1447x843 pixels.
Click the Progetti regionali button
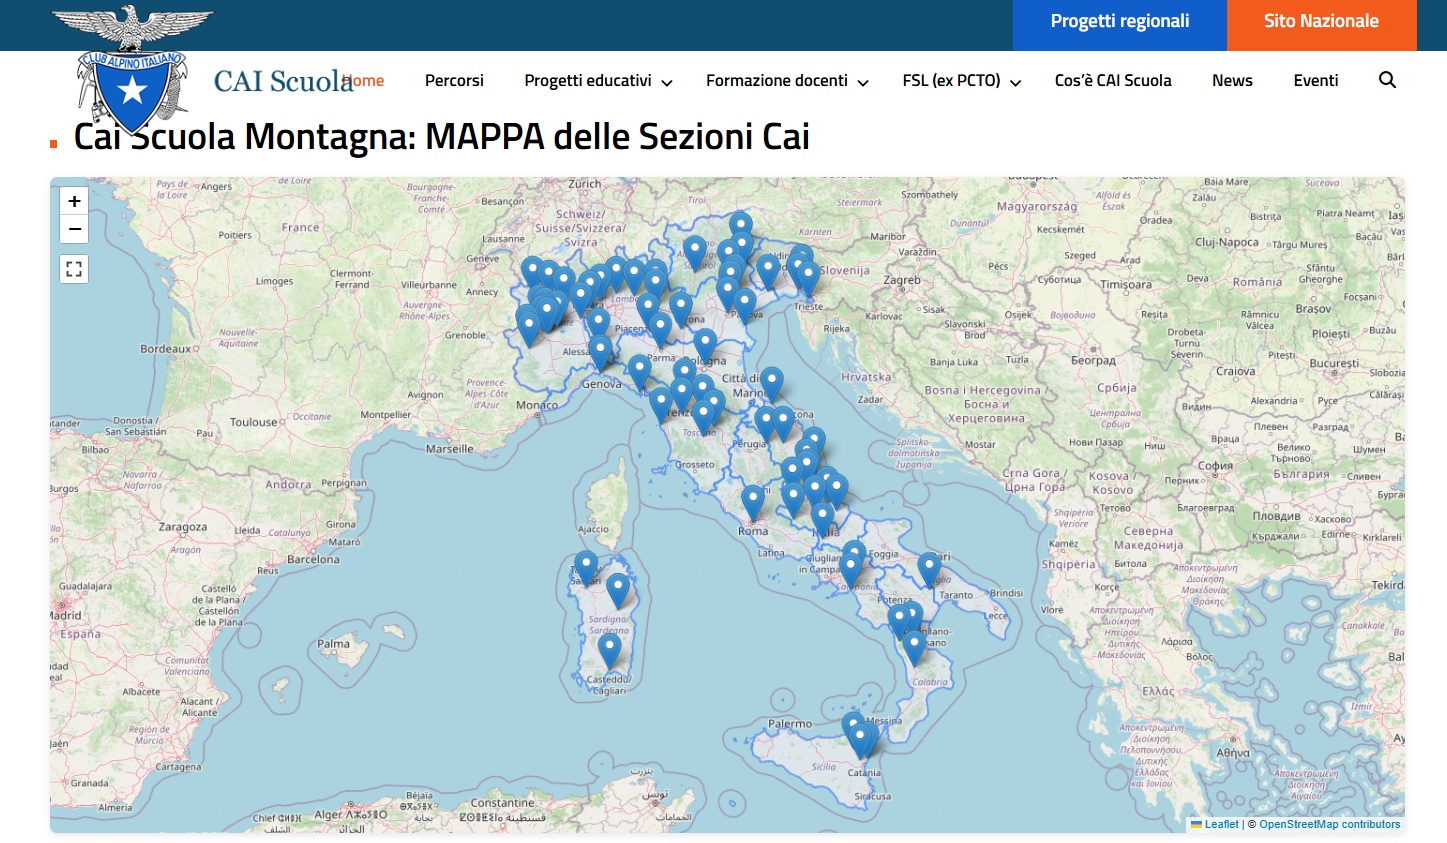point(1119,22)
